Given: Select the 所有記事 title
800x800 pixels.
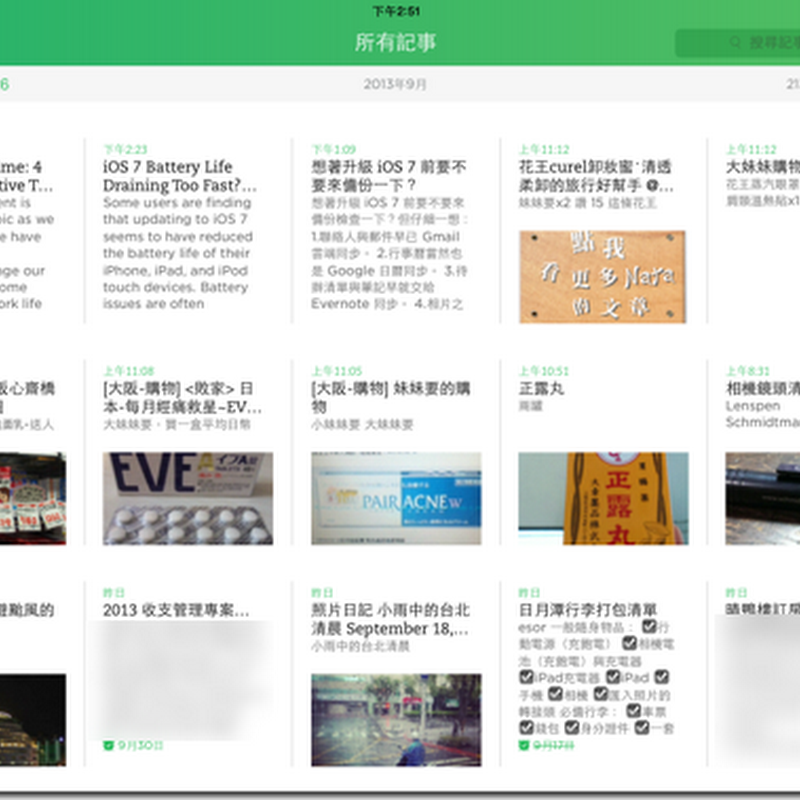Looking at the screenshot, I should coord(395,42).
